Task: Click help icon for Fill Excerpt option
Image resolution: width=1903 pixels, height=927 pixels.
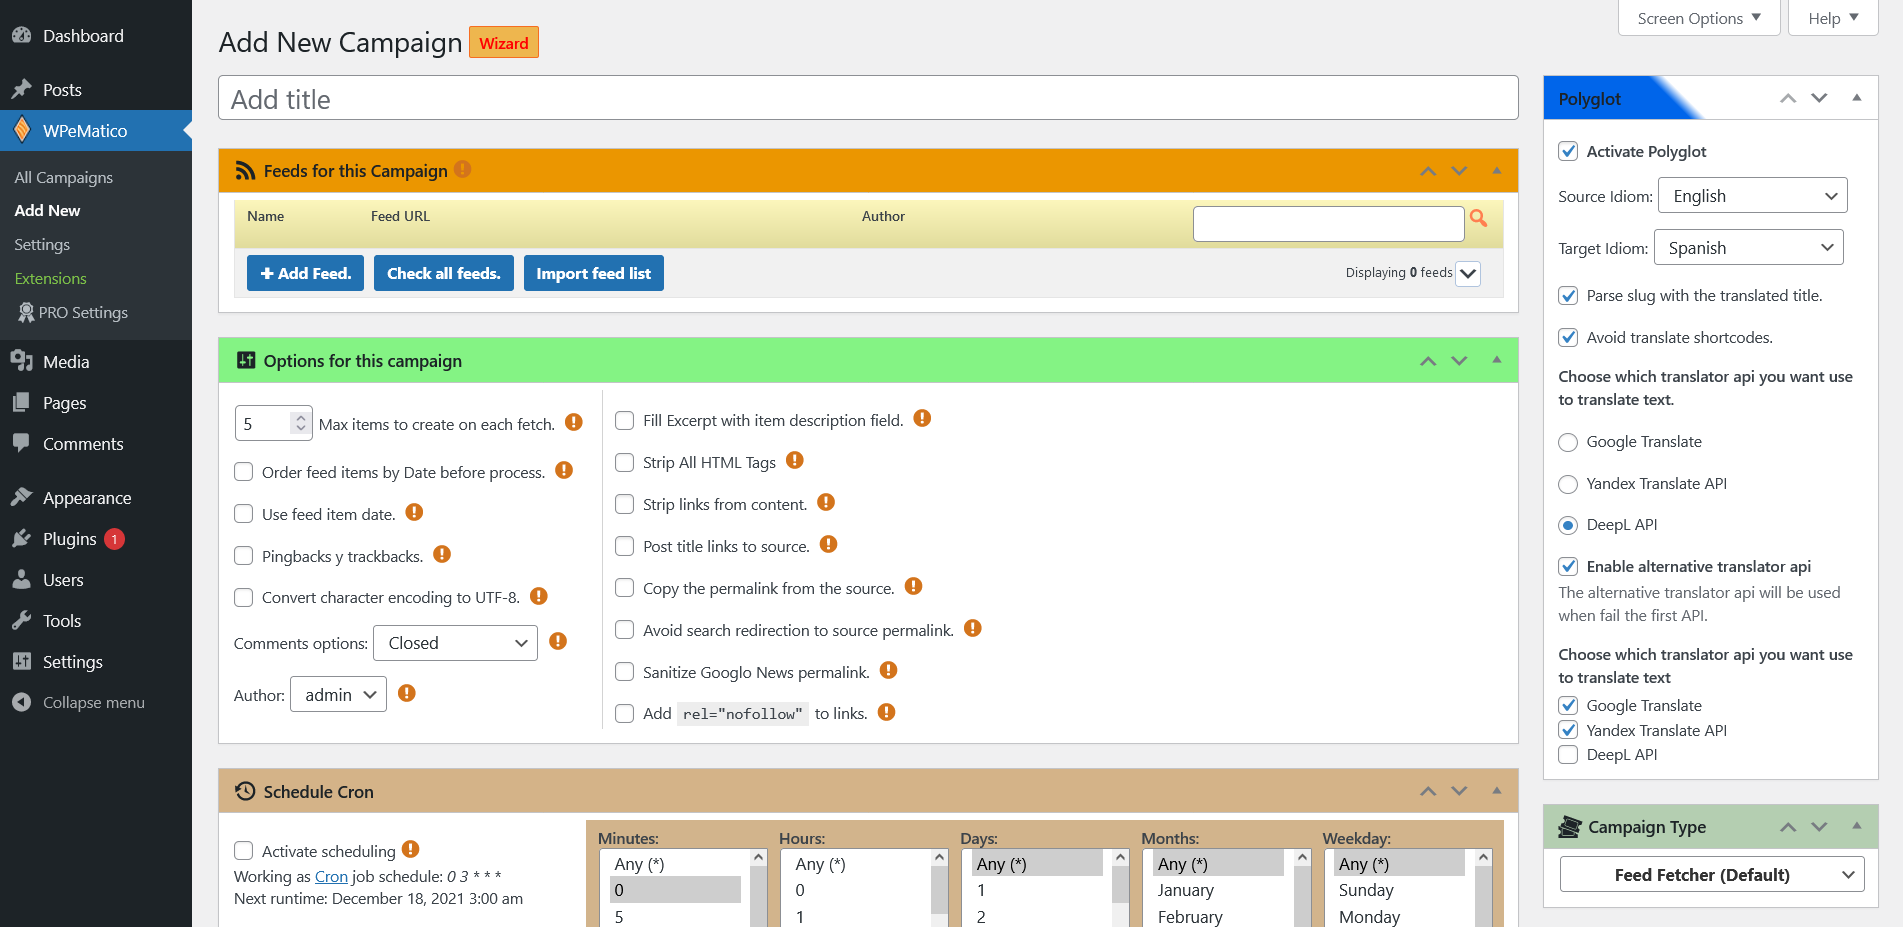Action: pyautogui.click(x=922, y=418)
